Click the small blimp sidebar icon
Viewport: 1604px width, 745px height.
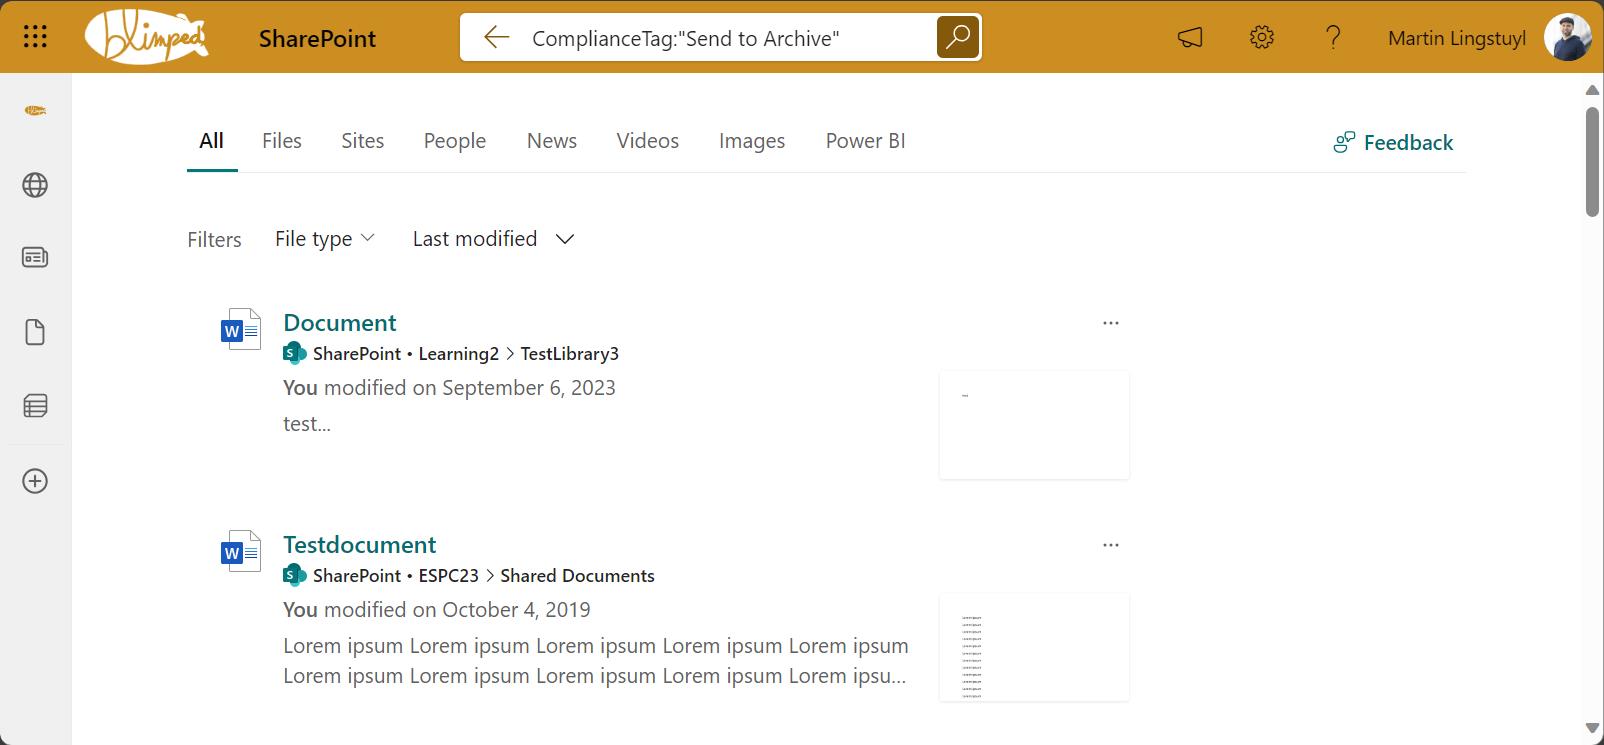click(35, 111)
